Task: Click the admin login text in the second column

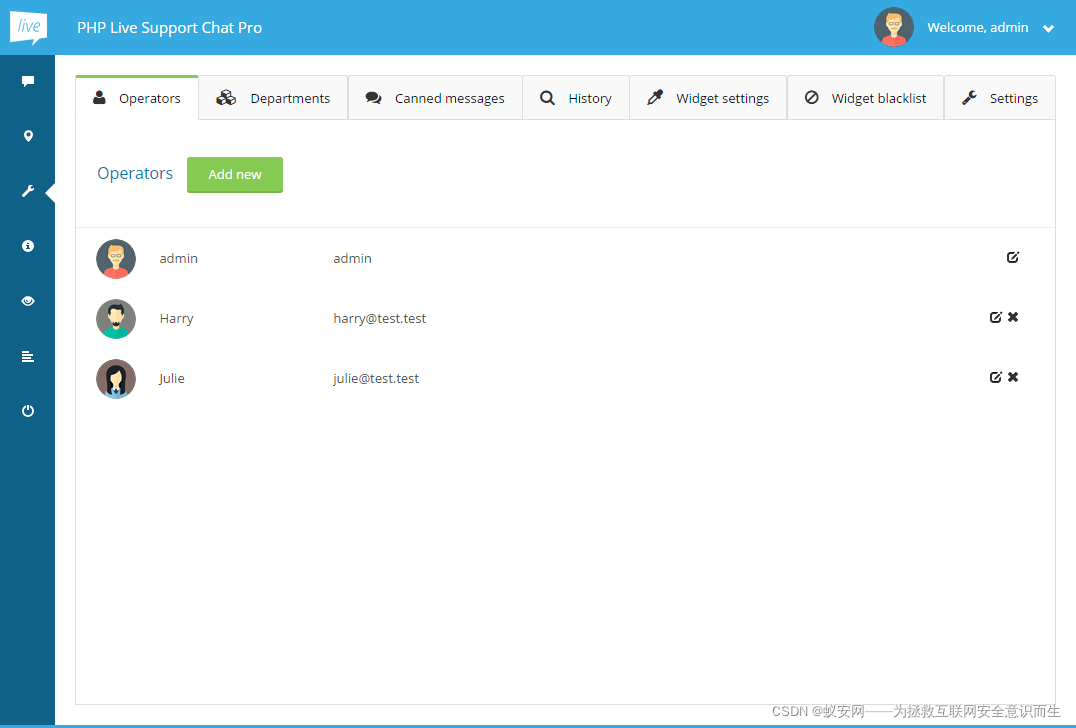Action: pos(353,259)
